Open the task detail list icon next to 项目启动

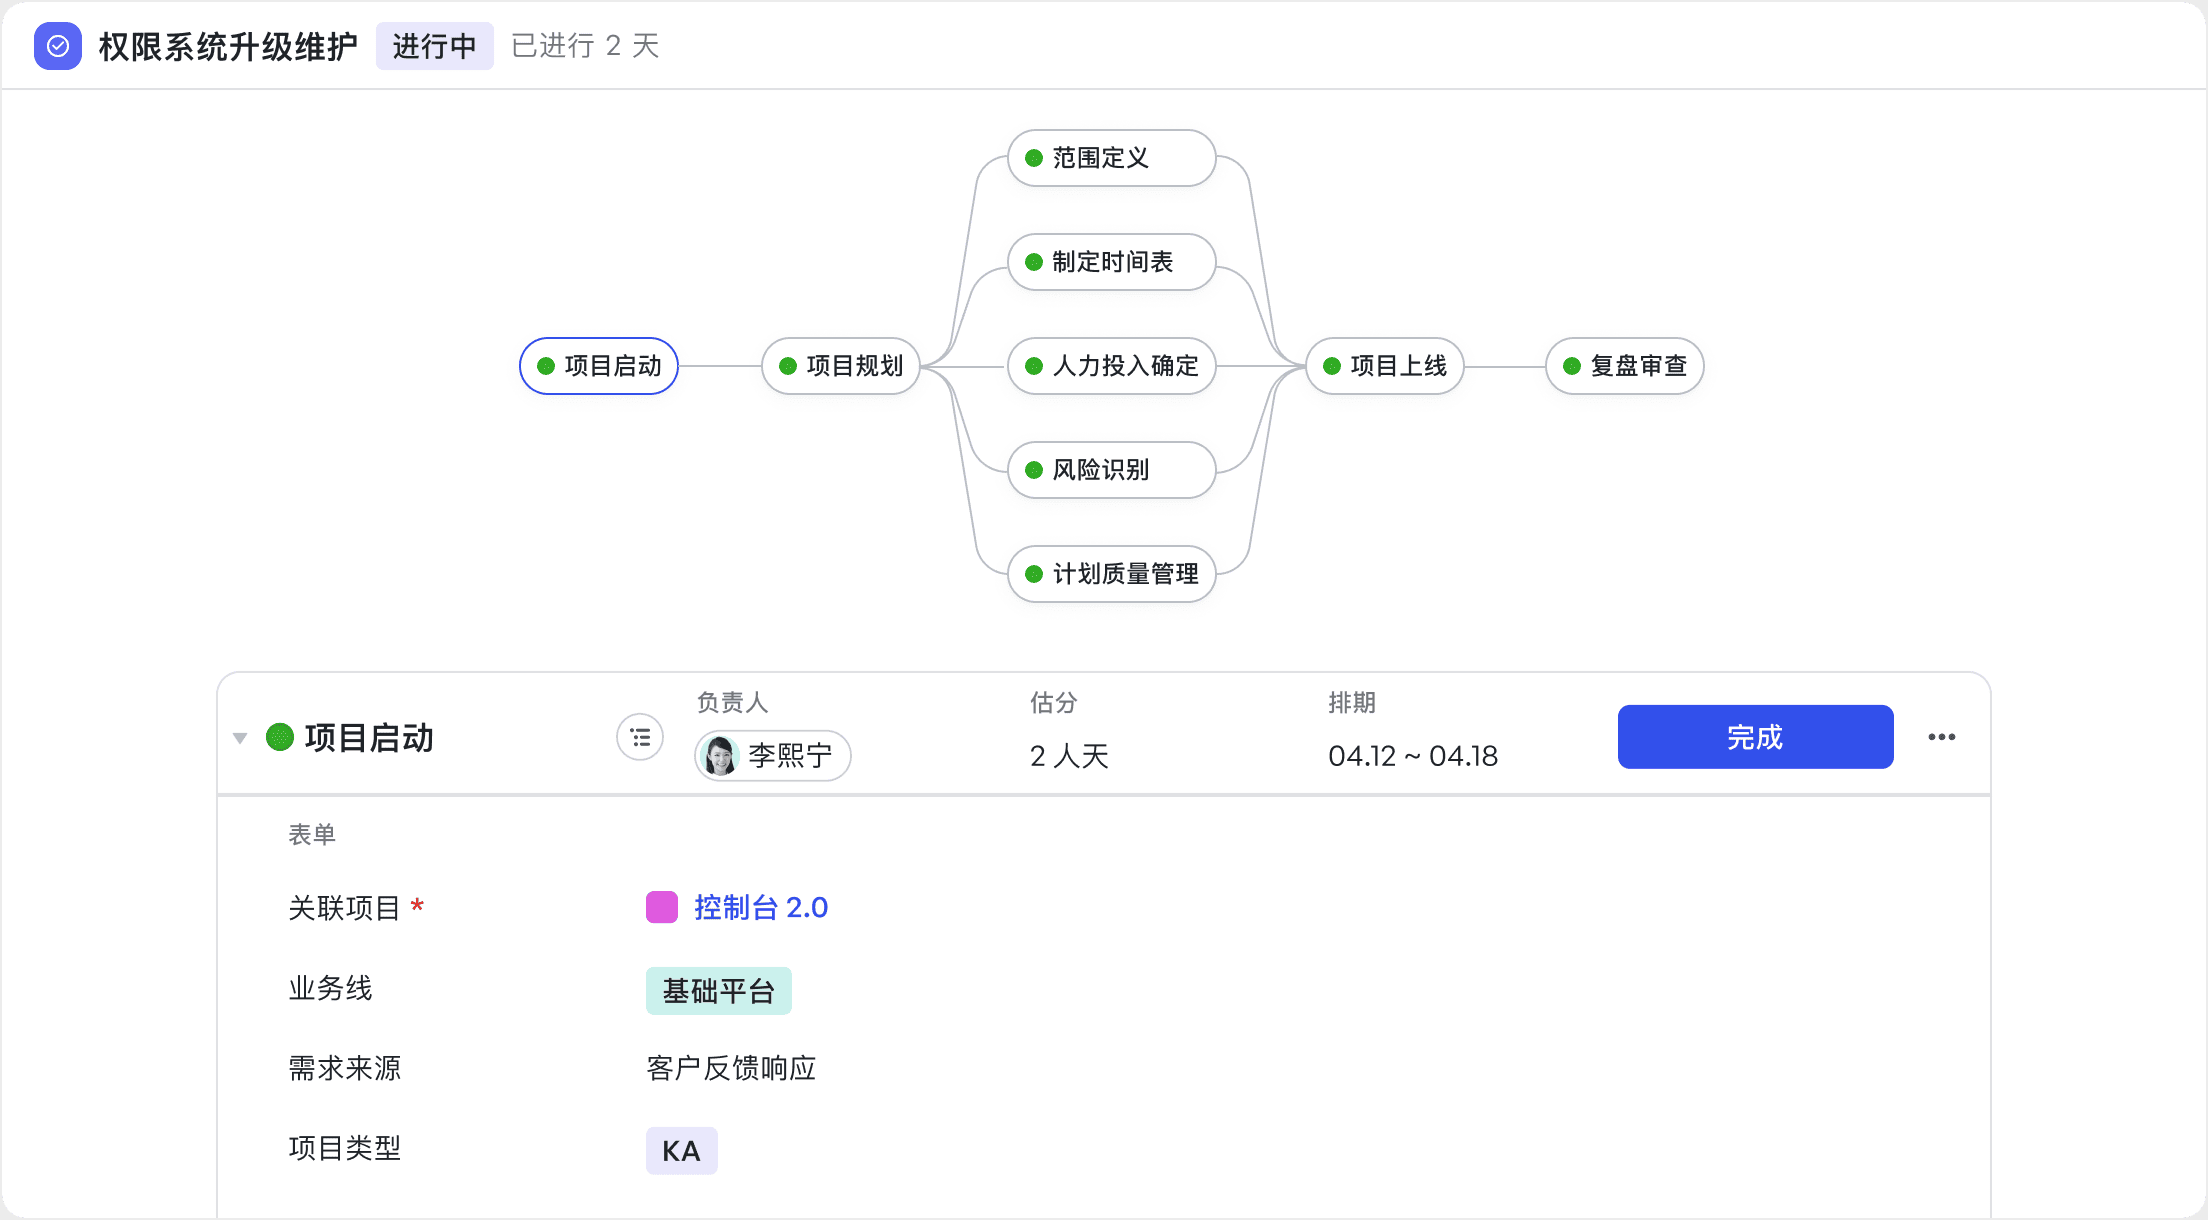639,737
